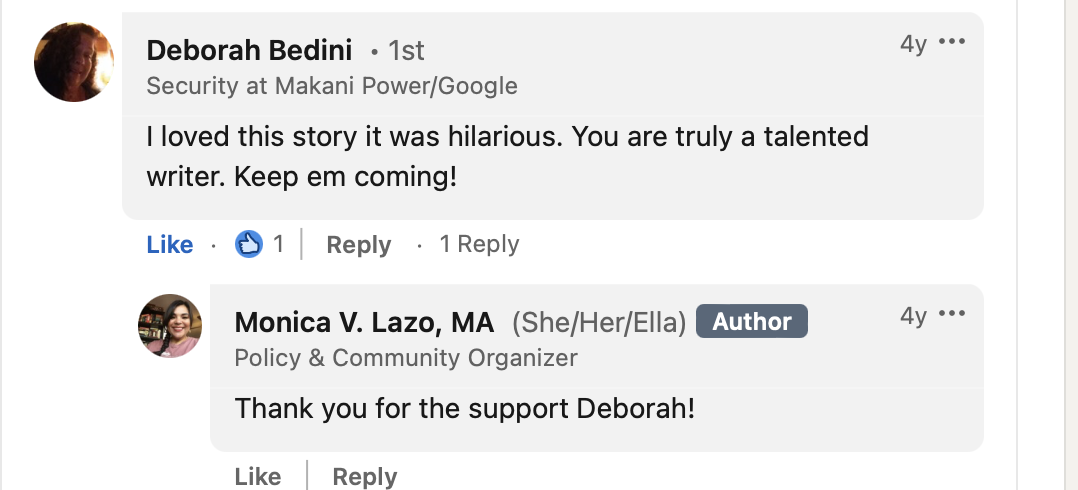Click the Author badge on Monica's reply

(x=751, y=322)
